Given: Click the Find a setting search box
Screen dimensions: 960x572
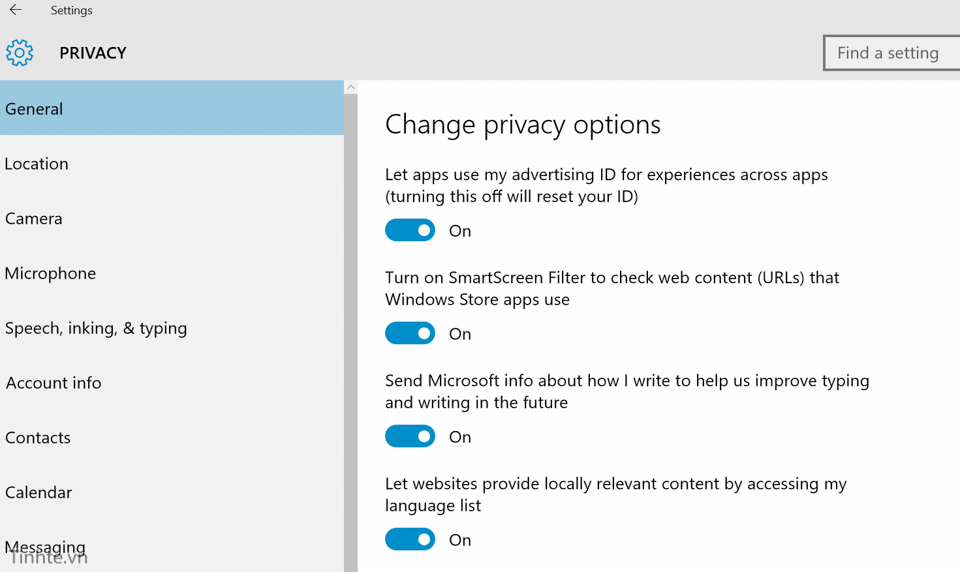Looking at the screenshot, I should [892, 53].
